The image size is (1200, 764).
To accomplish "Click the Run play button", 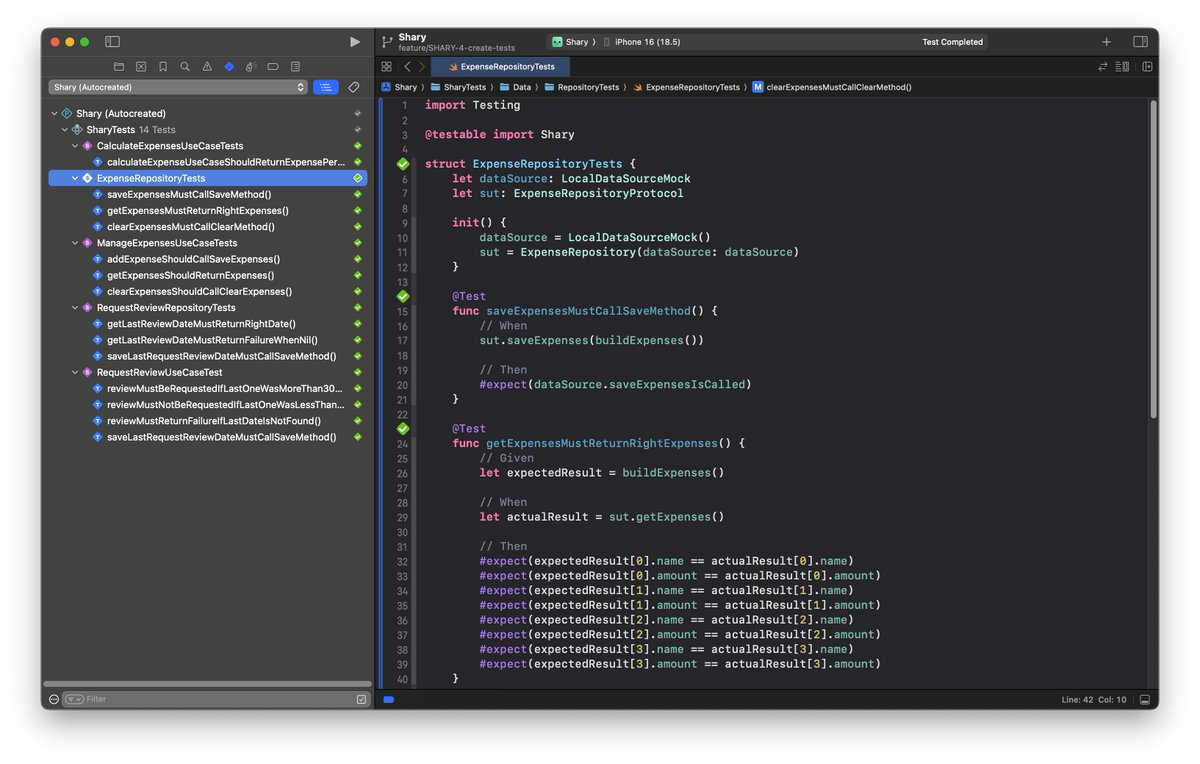I will tap(355, 42).
